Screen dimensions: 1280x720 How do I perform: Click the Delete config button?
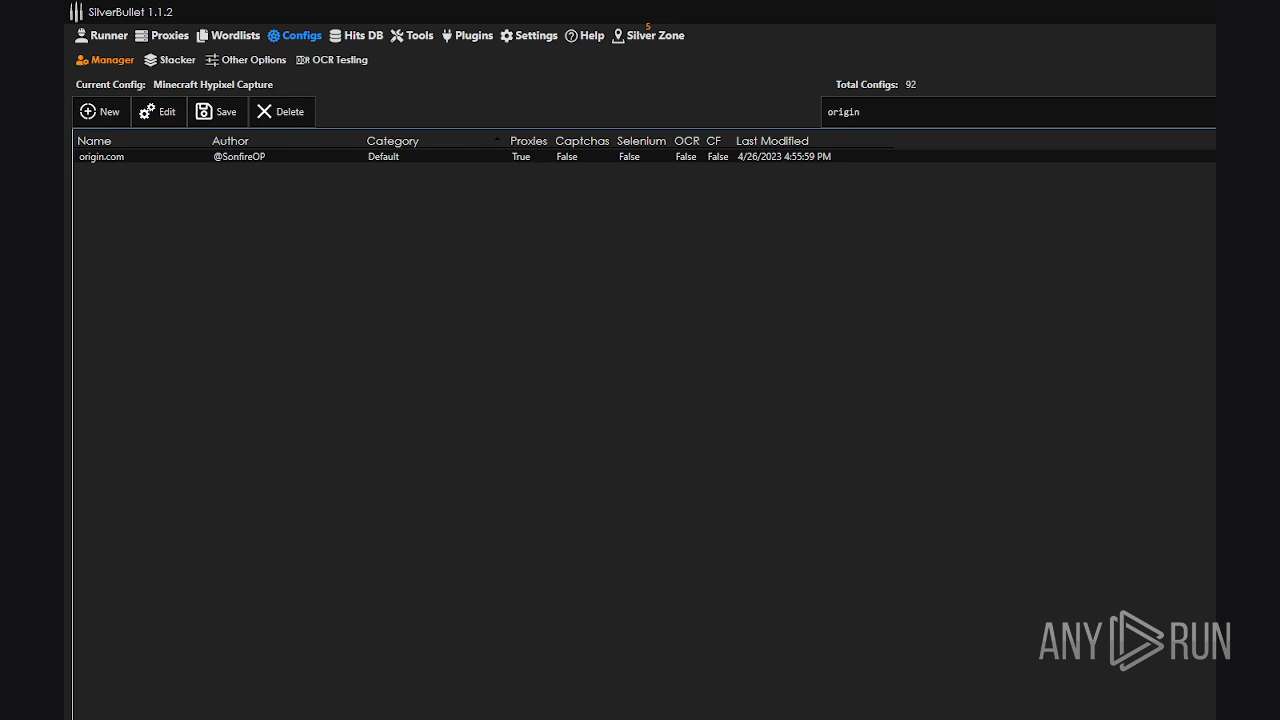tap(281, 112)
